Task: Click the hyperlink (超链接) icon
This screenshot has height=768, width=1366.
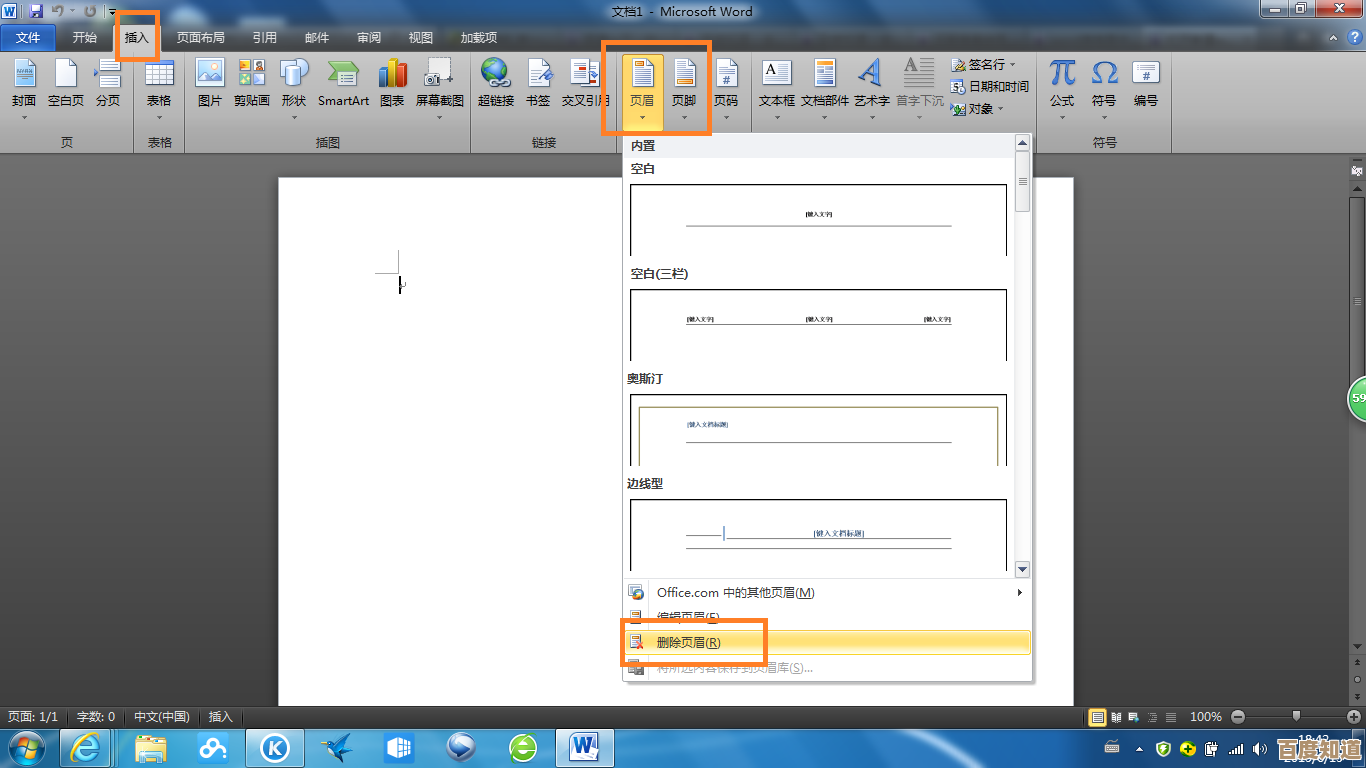Action: pyautogui.click(x=495, y=84)
